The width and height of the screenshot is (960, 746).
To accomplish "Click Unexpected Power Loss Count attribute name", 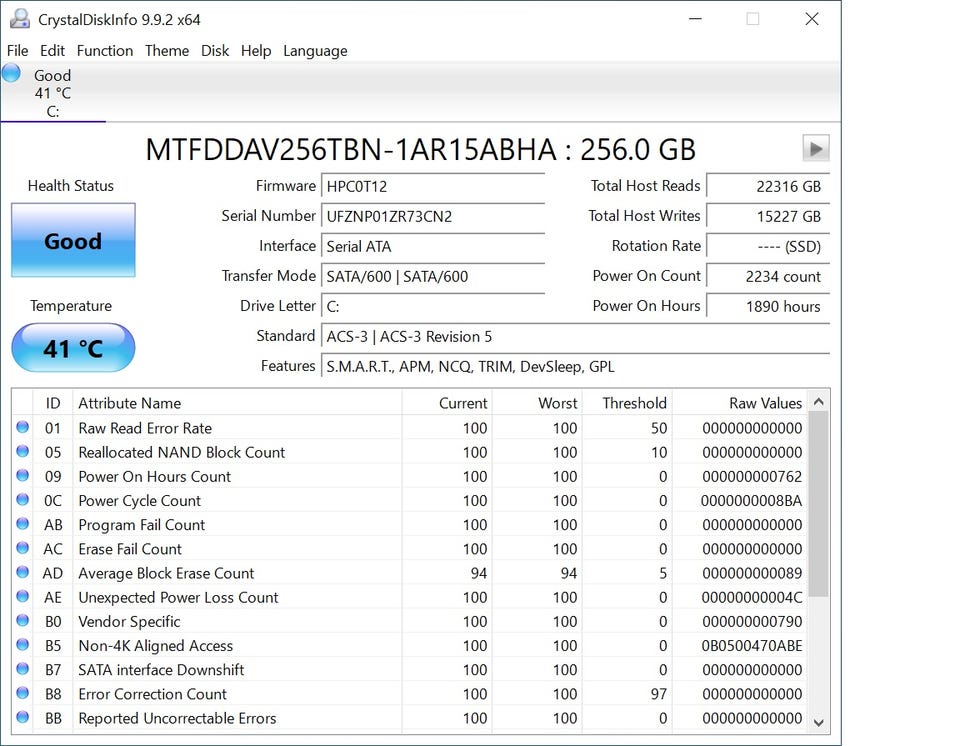I will [x=178, y=597].
